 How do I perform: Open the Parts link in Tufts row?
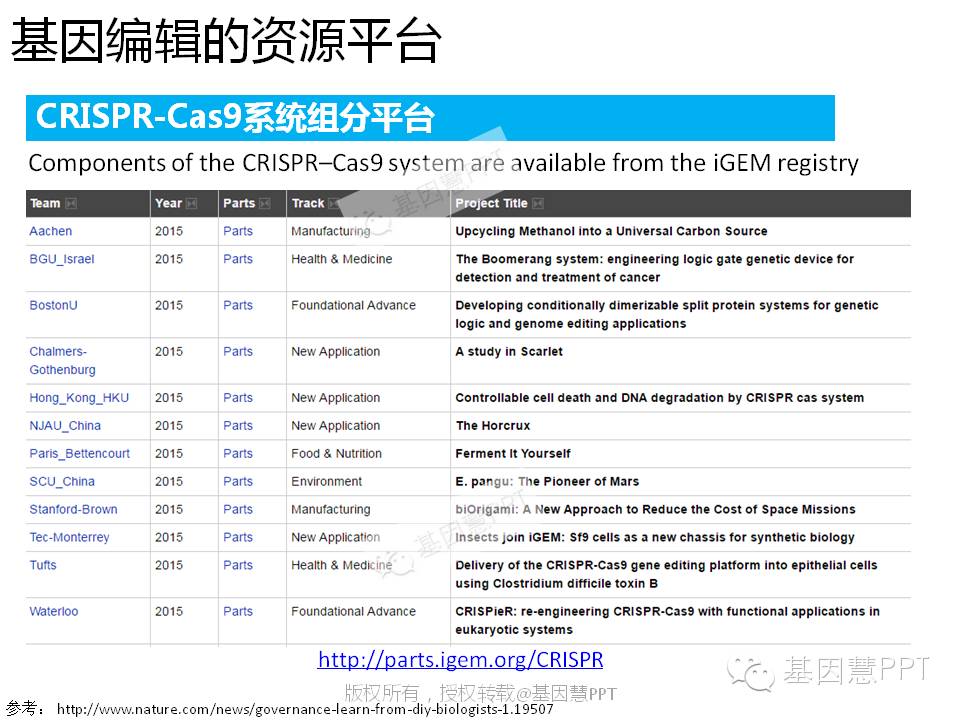(238, 566)
